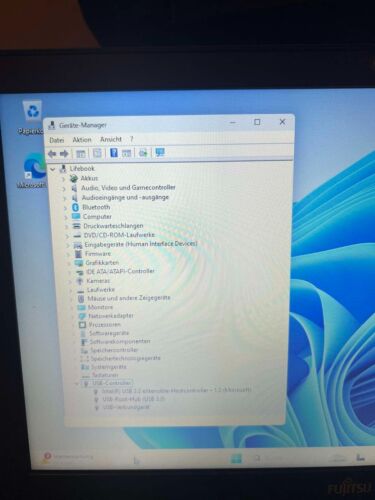
Task: Minimize the Geräte-Manager window
Action: click(233, 123)
